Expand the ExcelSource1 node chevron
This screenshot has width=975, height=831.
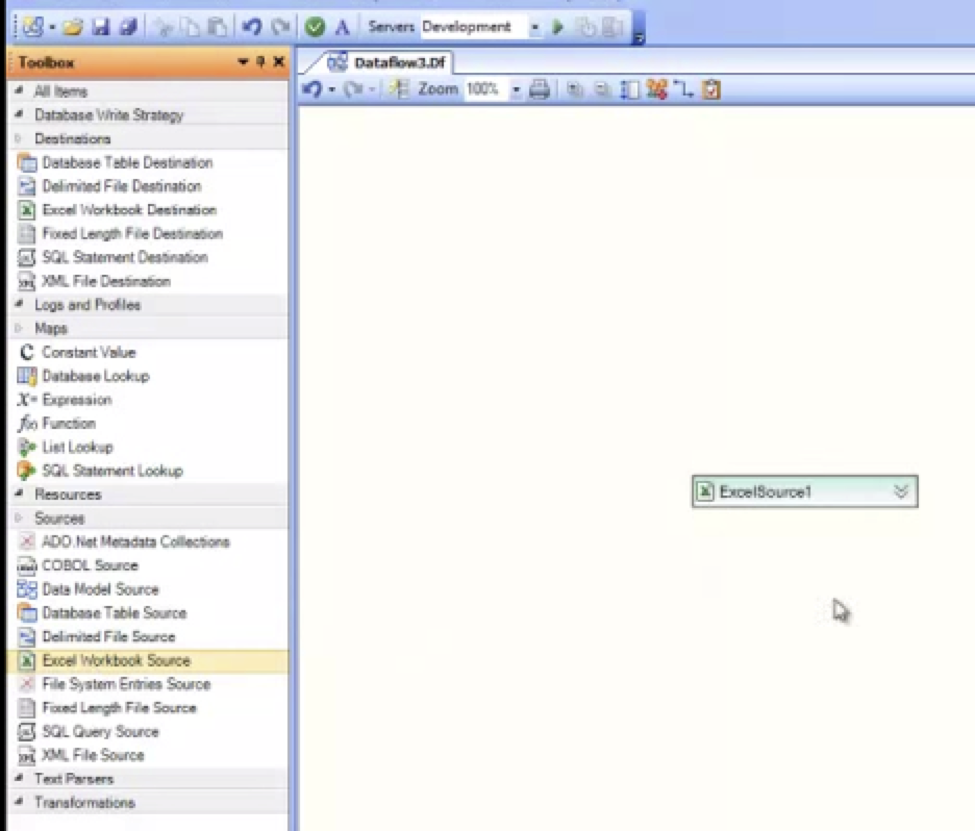pos(900,491)
